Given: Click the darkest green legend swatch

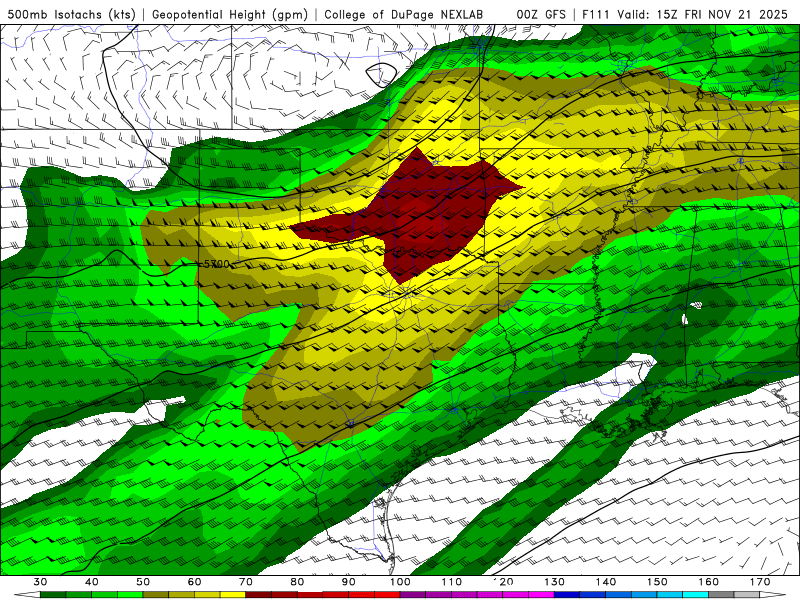Looking at the screenshot, I should [53, 595].
